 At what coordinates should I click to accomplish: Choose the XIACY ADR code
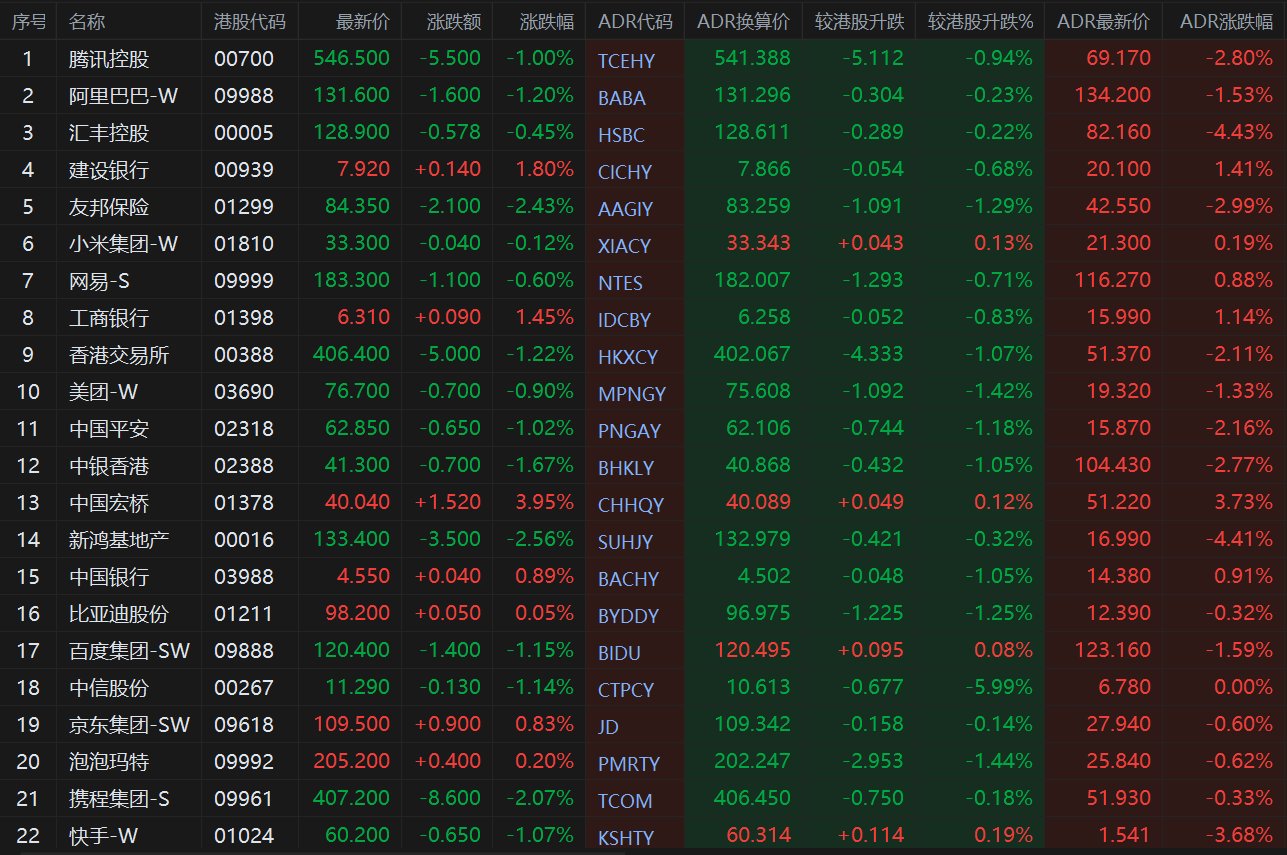624,246
